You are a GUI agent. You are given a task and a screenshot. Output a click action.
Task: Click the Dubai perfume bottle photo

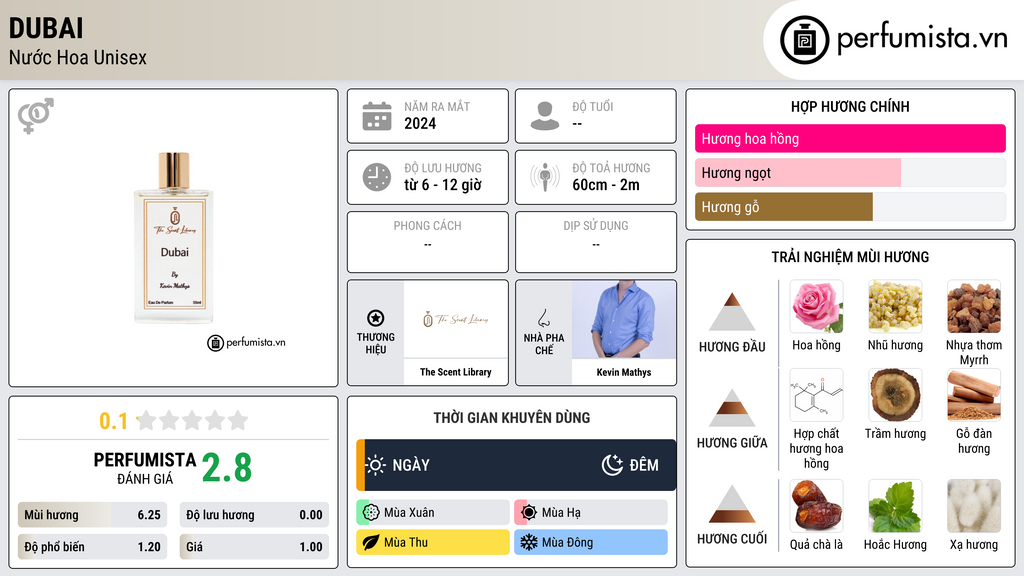[x=174, y=238]
